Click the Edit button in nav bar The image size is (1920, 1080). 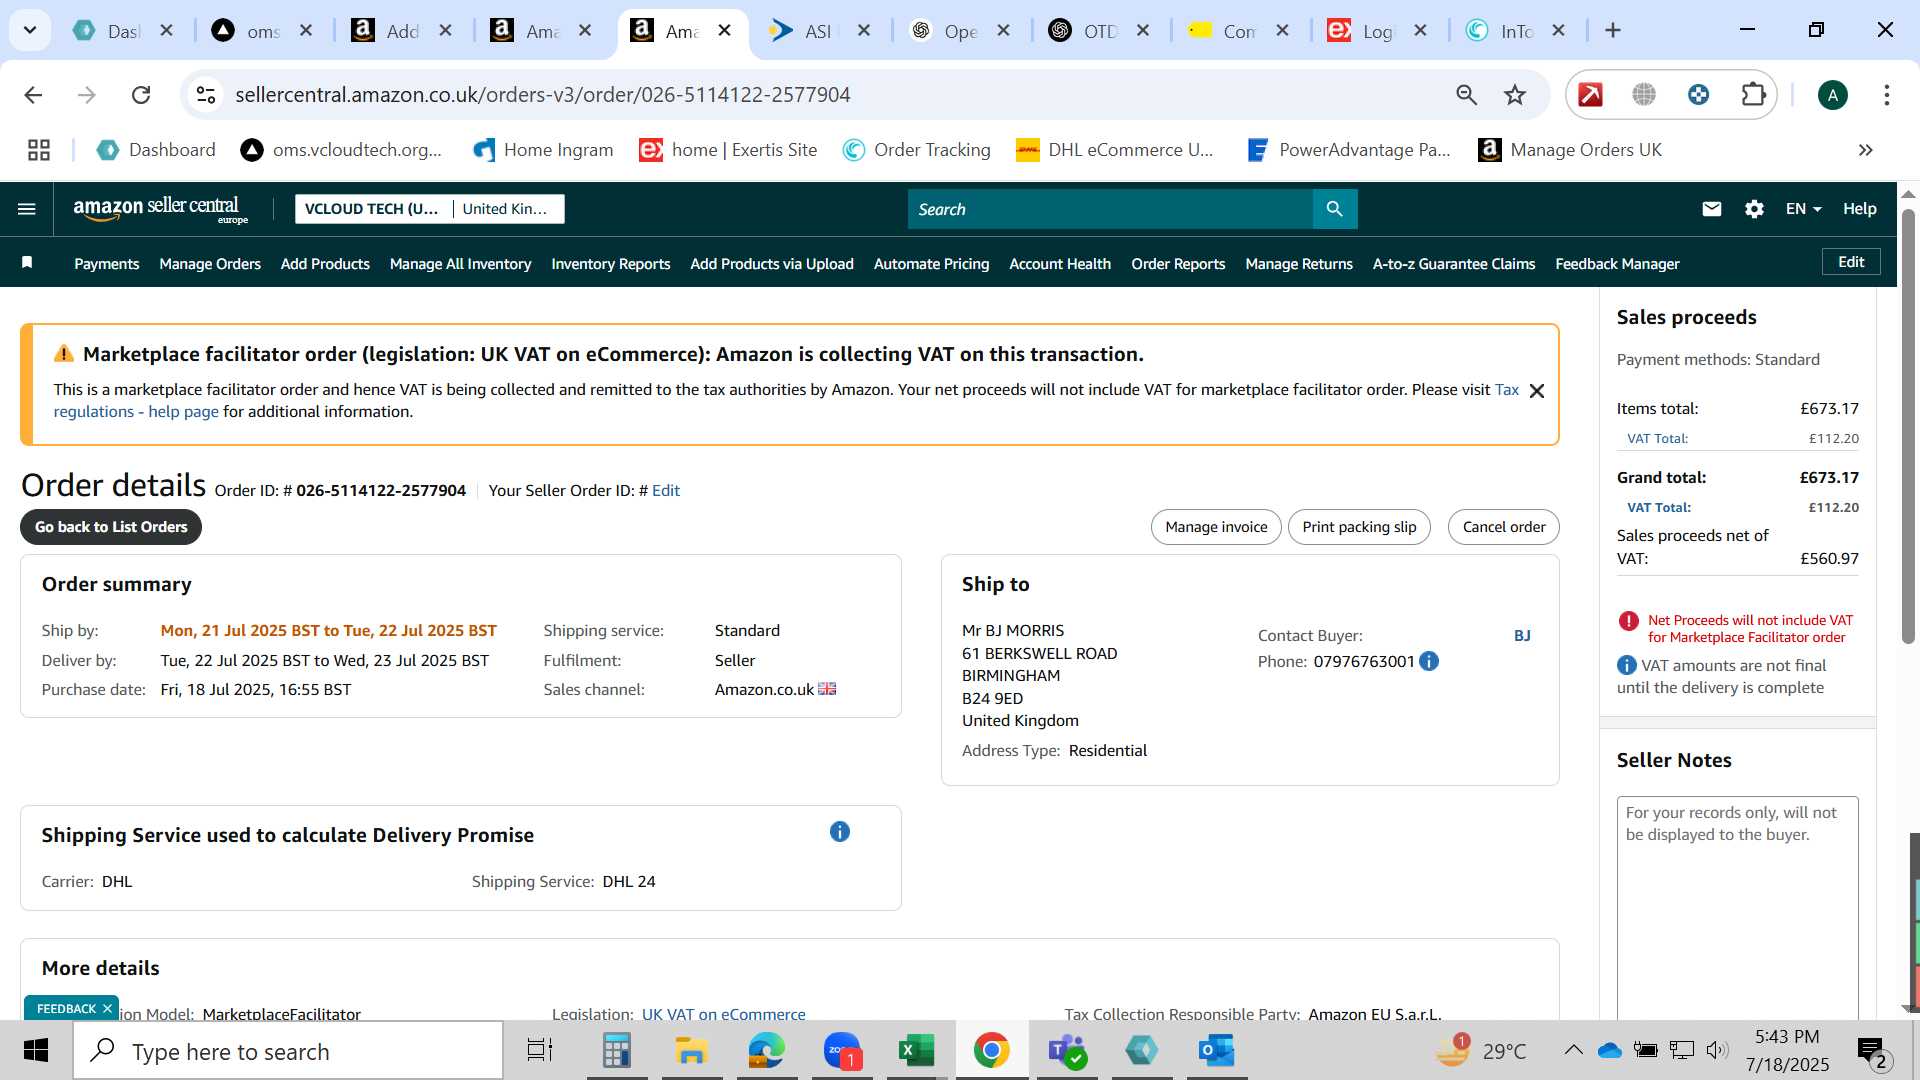tap(1851, 262)
